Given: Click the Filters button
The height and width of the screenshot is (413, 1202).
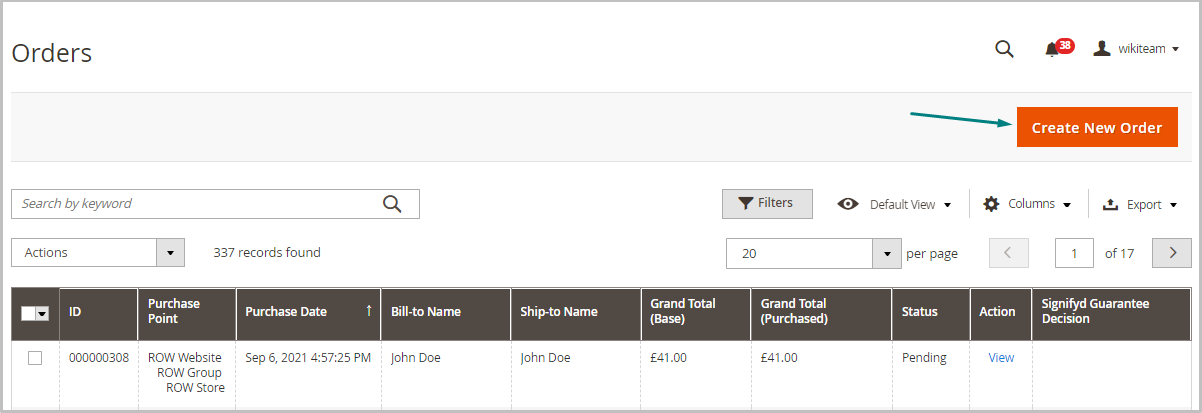Looking at the screenshot, I should click(x=766, y=203).
